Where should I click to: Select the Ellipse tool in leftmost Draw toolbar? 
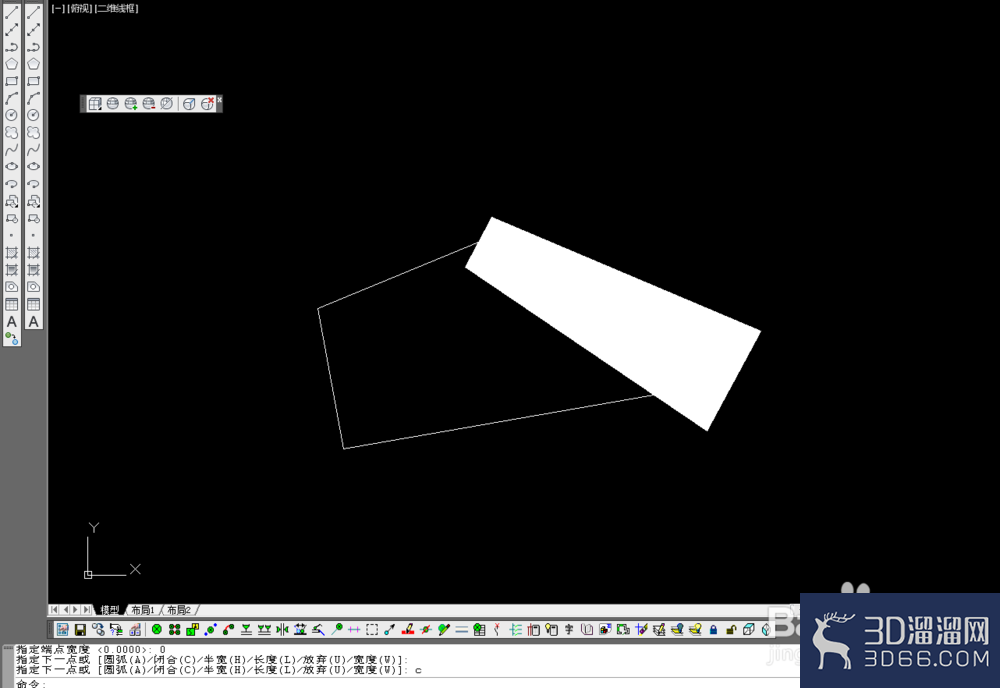point(11,166)
